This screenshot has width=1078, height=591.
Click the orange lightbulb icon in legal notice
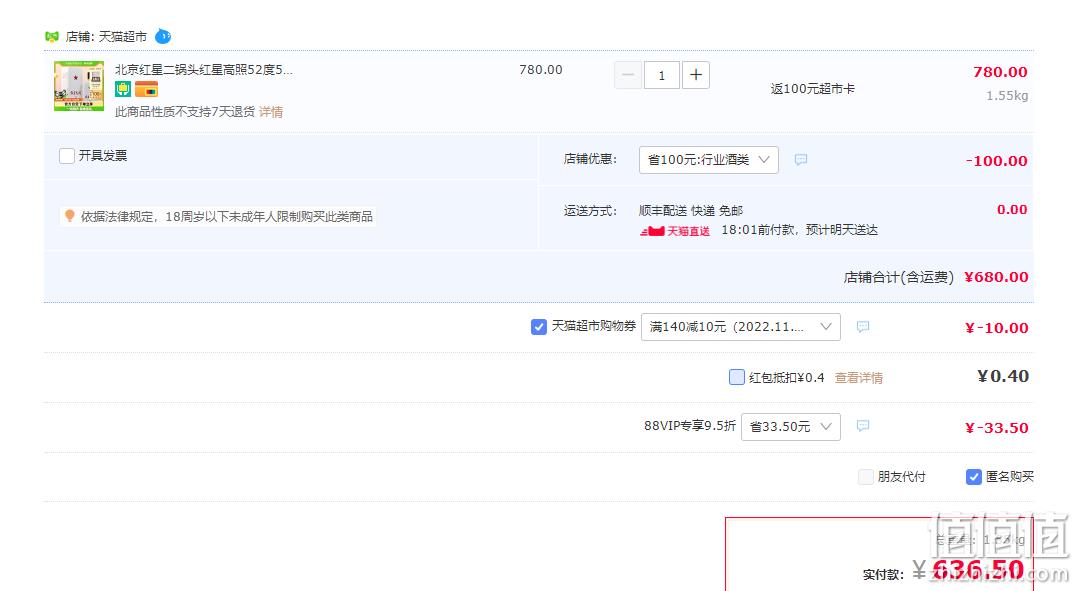coord(69,216)
